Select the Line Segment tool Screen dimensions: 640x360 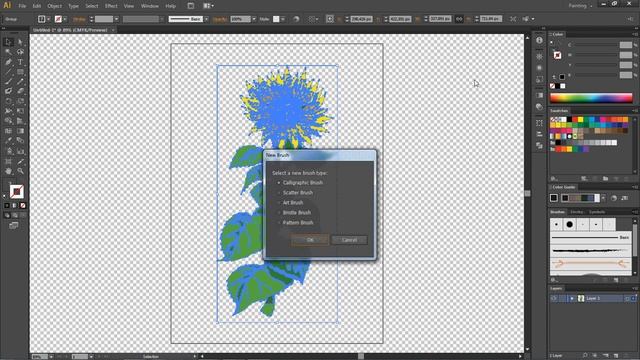8,72
